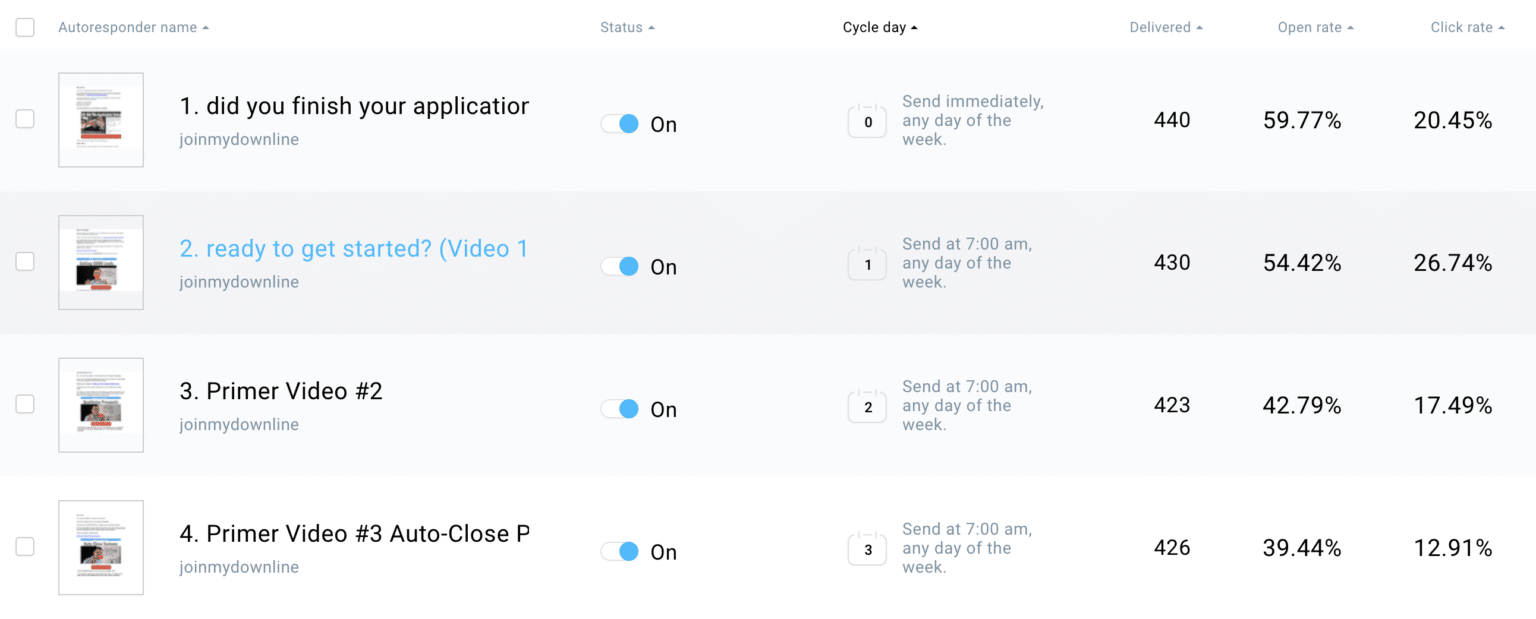Sort the list by Click rate
1536x619 pixels.
(x=1501, y=27)
